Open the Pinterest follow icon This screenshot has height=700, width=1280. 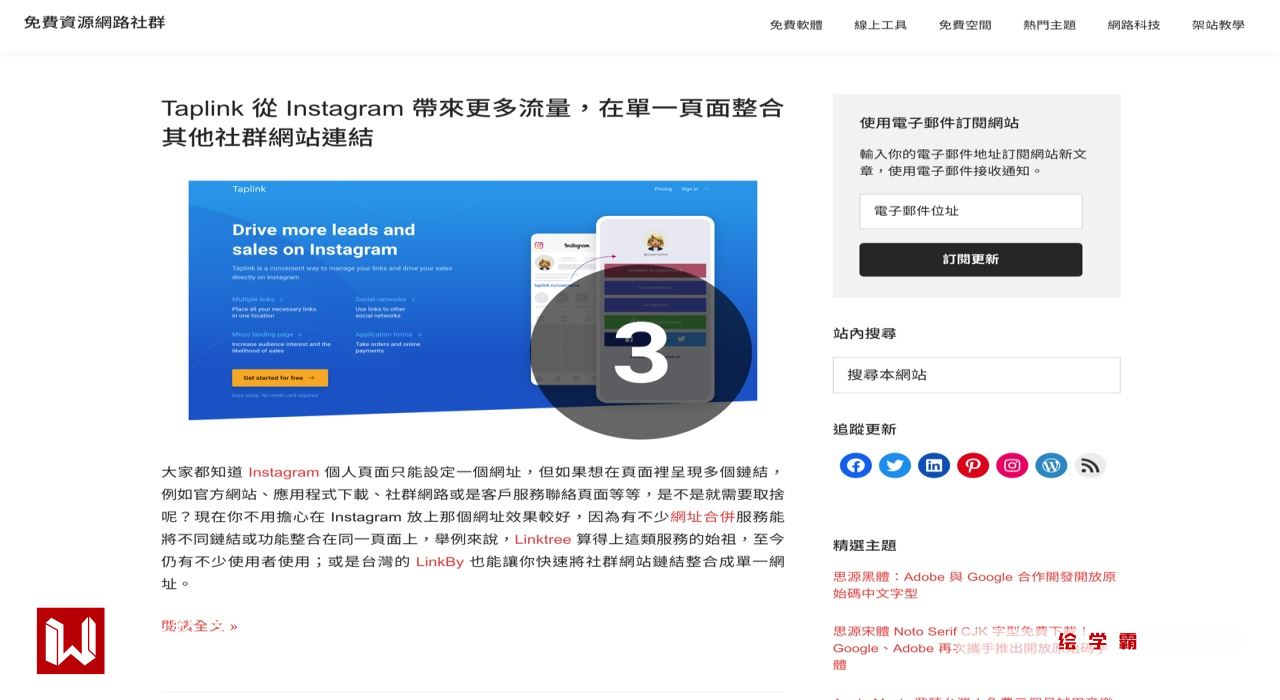(972, 465)
